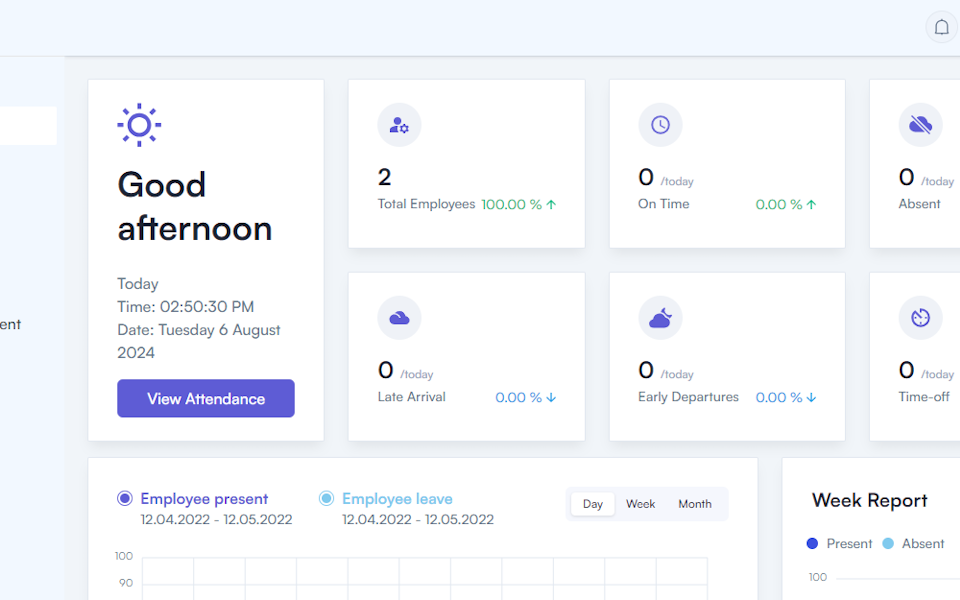Click the 'On Time' label
Image resolution: width=960 pixels, height=600 pixels.
click(x=664, y=204)
